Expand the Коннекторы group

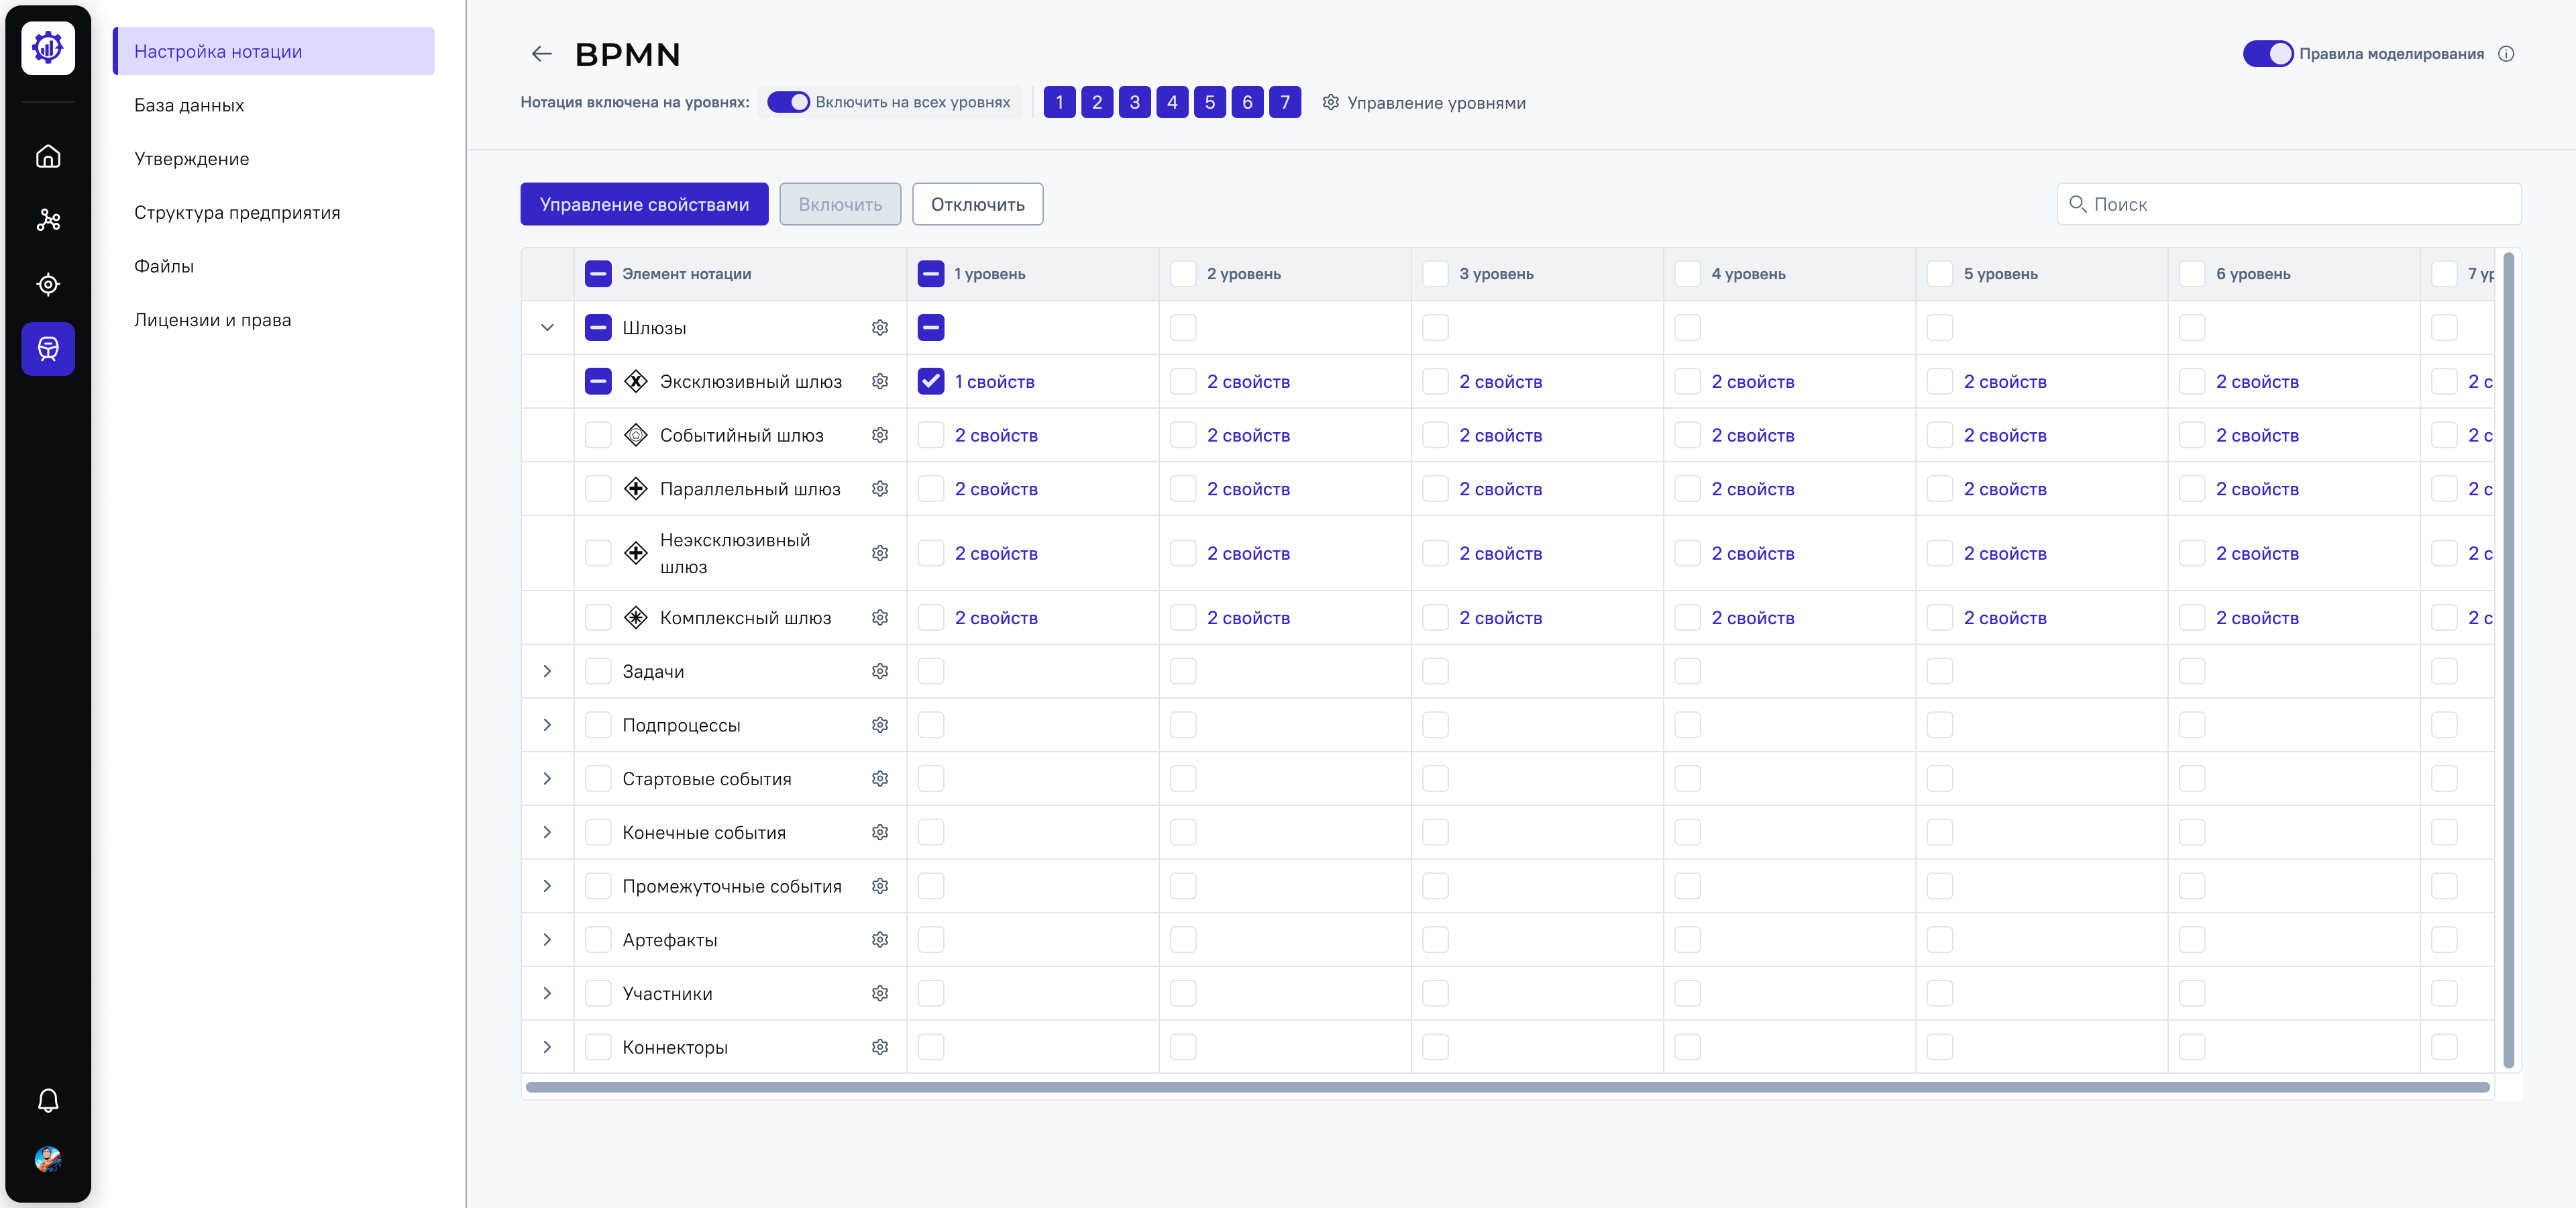click(x=547, y=1047)
